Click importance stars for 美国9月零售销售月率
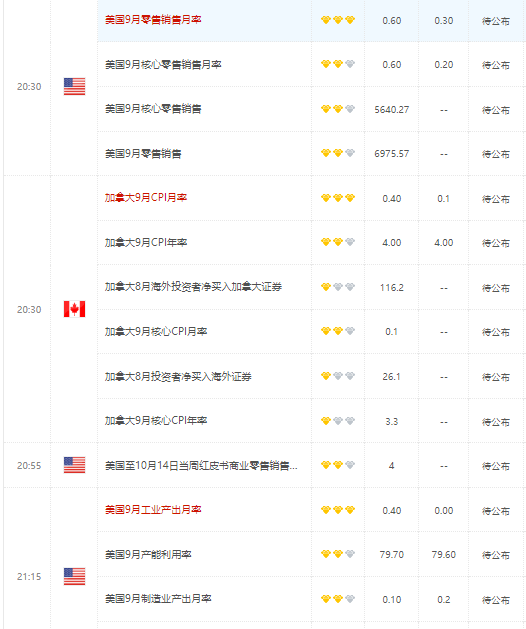This screenshot has height=629, width=526. click(x=338, y=20)
